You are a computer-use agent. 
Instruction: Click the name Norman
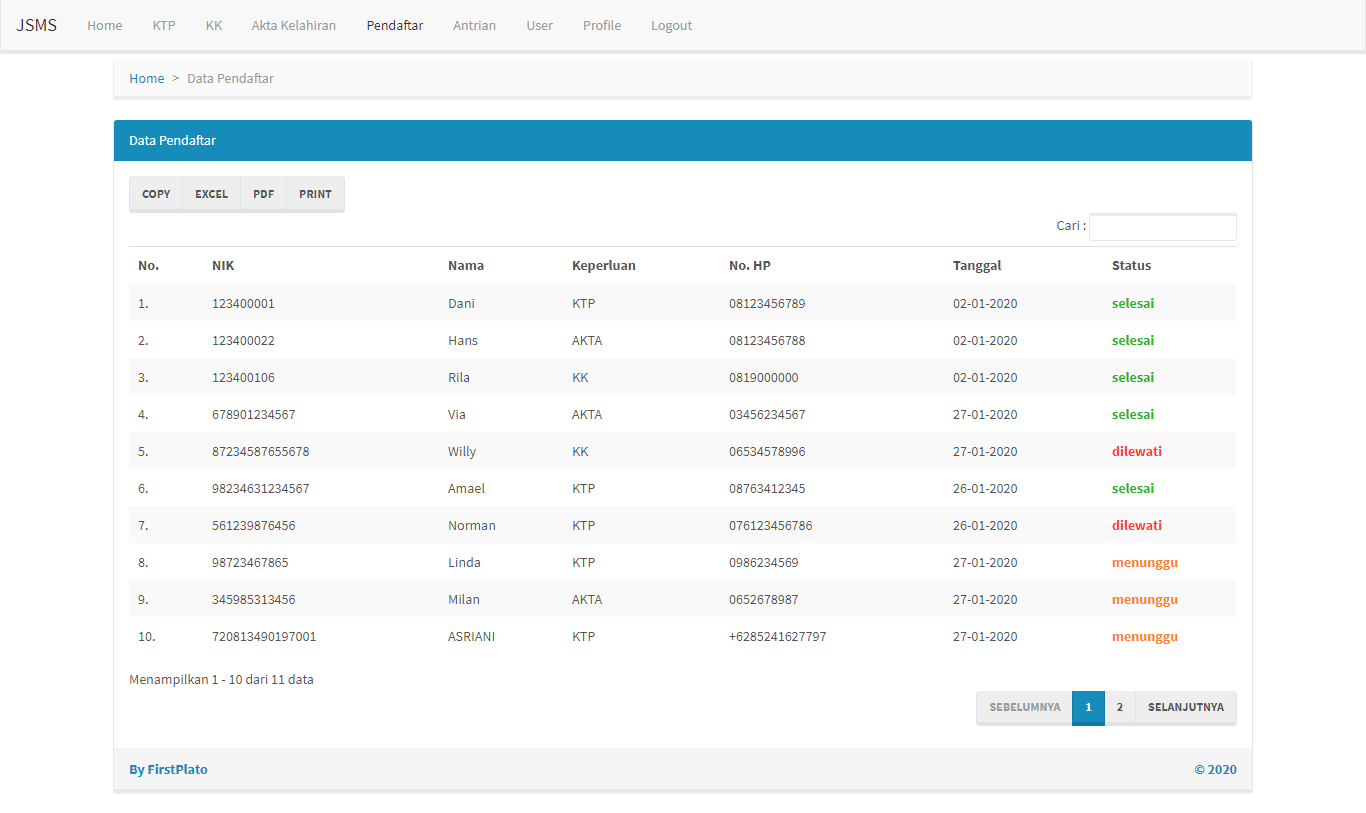point(472,525)
